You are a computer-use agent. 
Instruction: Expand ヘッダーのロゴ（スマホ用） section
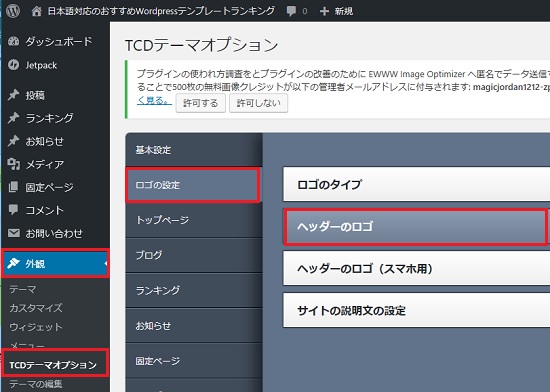pos(416,268)
